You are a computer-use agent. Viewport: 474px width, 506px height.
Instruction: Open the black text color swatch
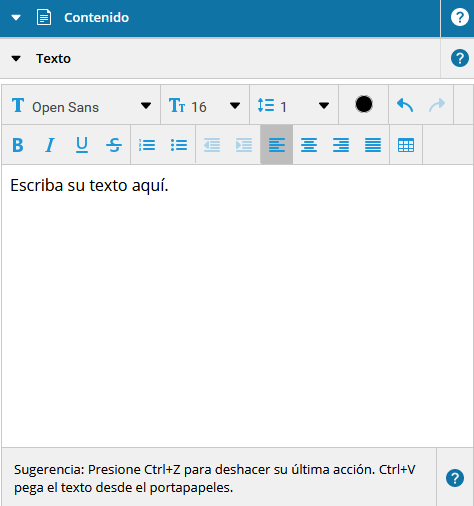point(364,104)
